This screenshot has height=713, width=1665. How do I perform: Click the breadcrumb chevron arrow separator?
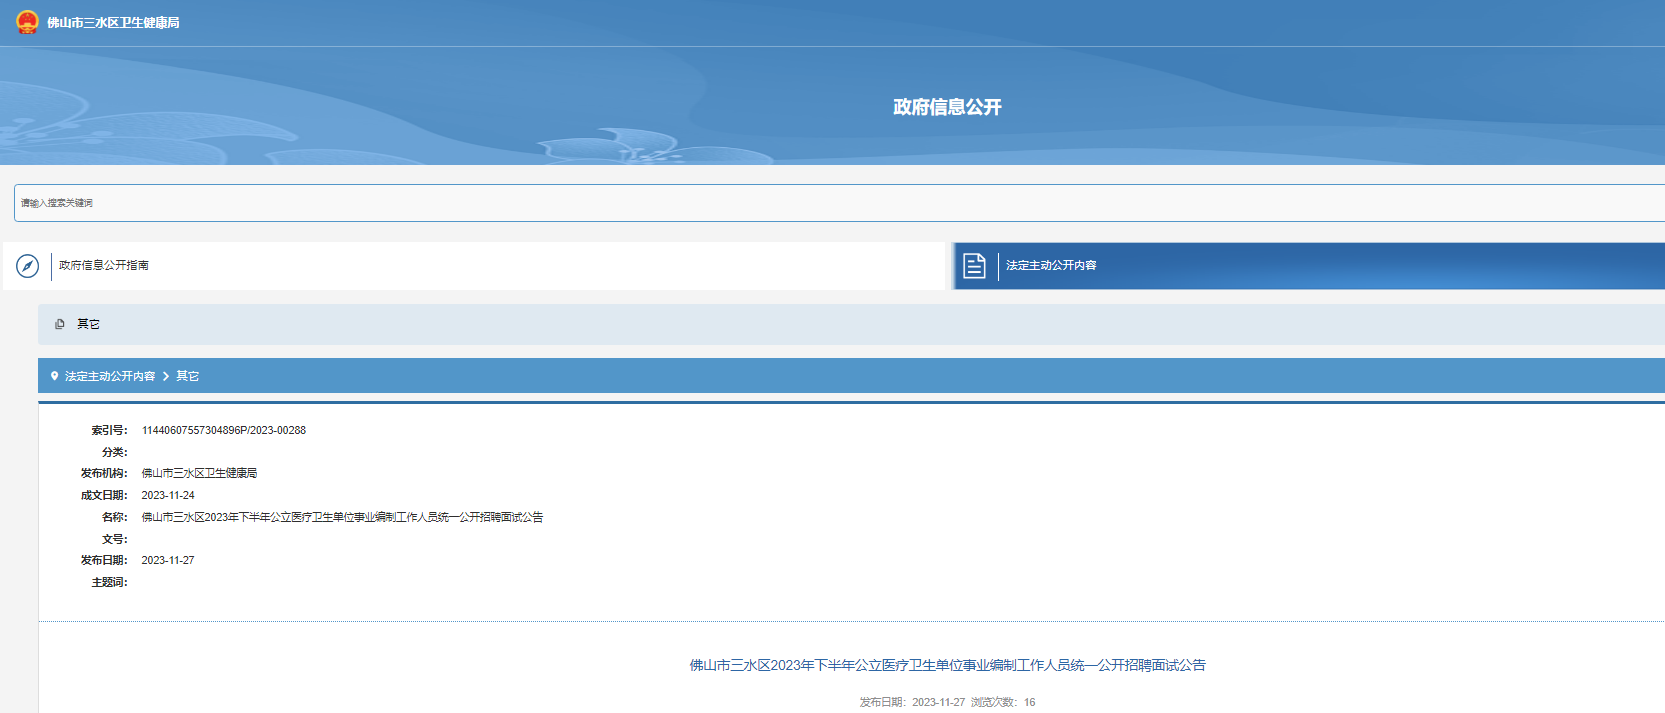coord(166,376)
